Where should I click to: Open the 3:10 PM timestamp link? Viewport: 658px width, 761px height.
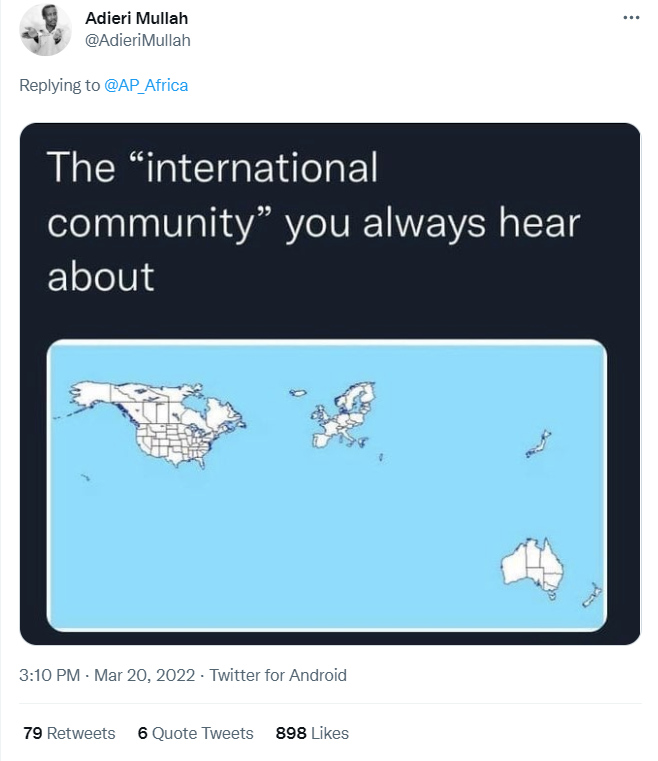[x=49, y=675]
